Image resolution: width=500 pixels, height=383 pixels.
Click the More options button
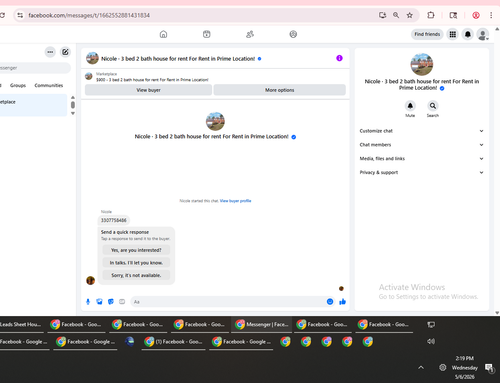[x=280, y=90]
